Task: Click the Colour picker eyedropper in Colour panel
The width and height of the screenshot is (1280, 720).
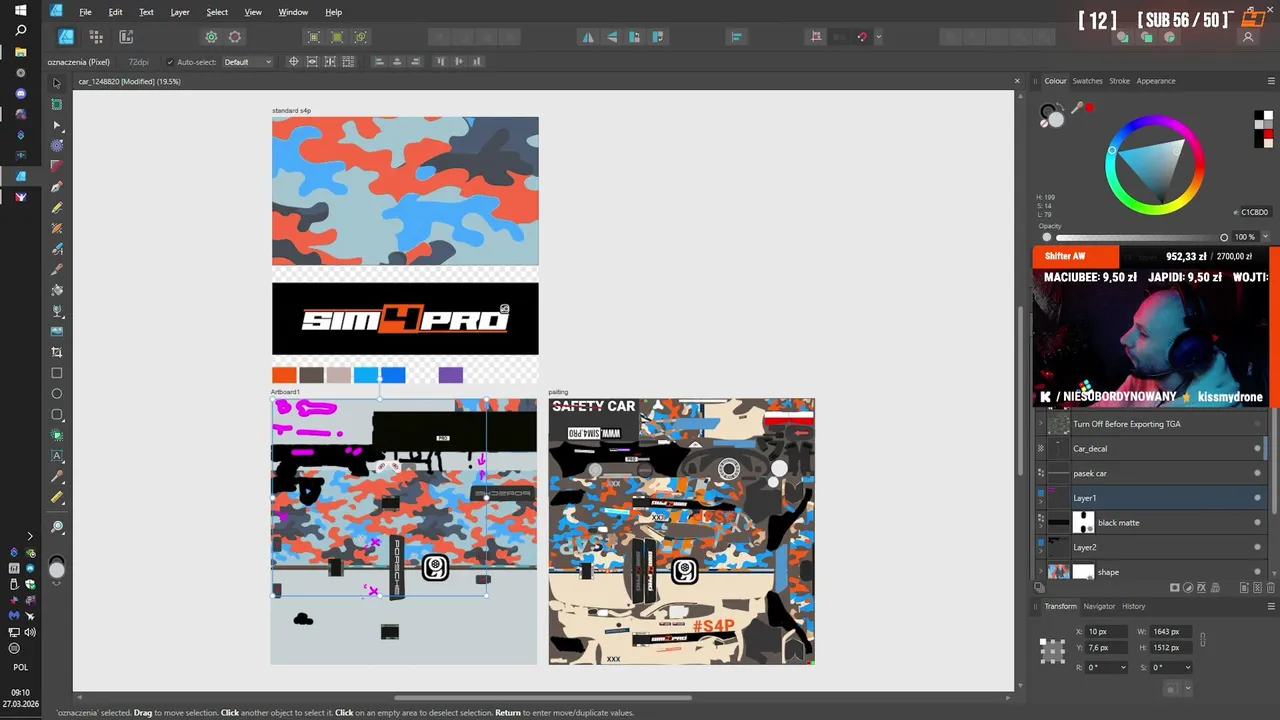Action: coord(1077,108)
